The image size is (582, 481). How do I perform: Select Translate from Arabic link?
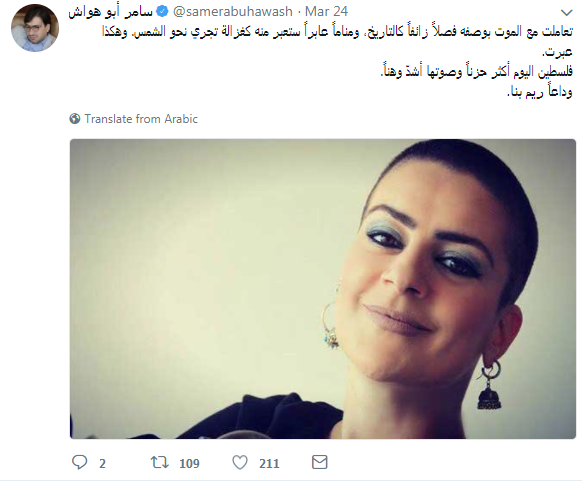pyautogui.click(x=141, y=119)
